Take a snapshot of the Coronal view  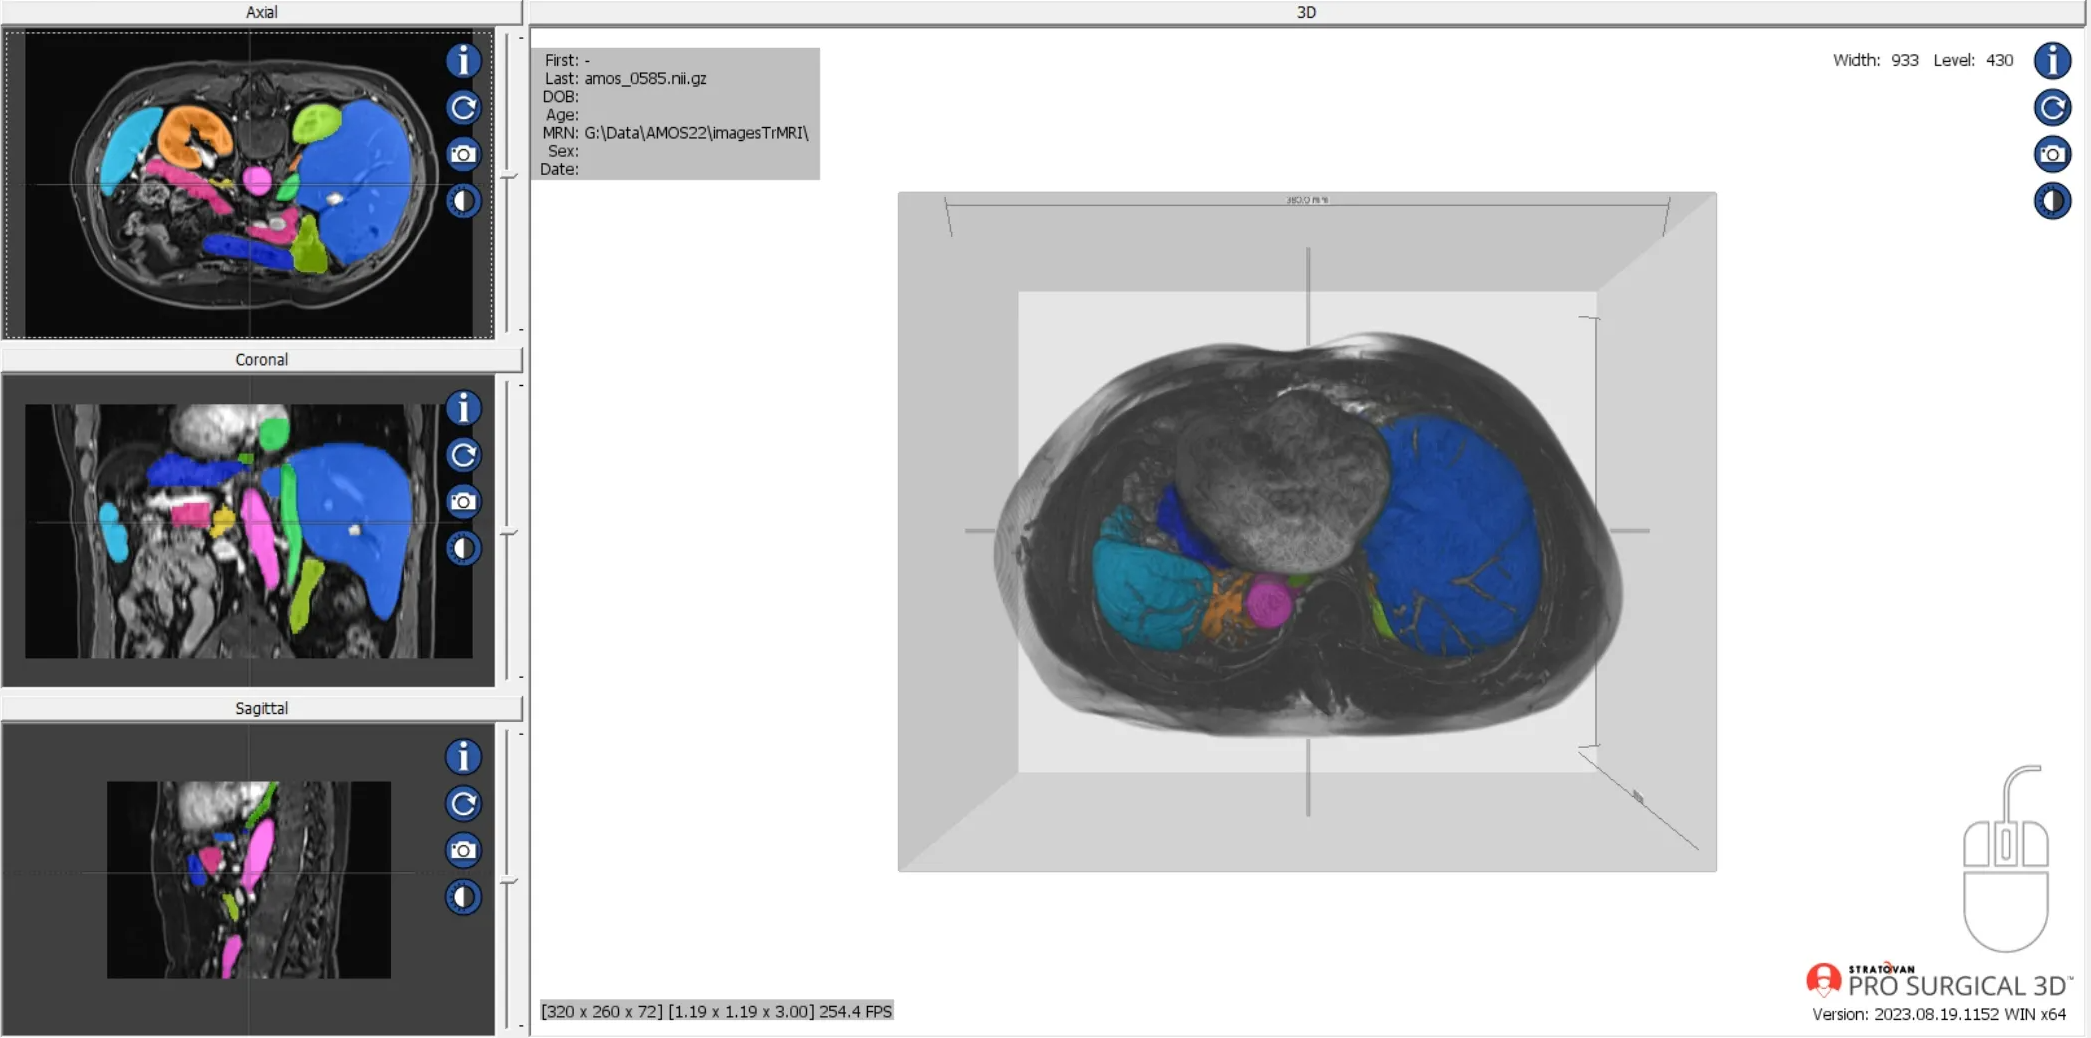pyautogui.click(x=463, y=501)
